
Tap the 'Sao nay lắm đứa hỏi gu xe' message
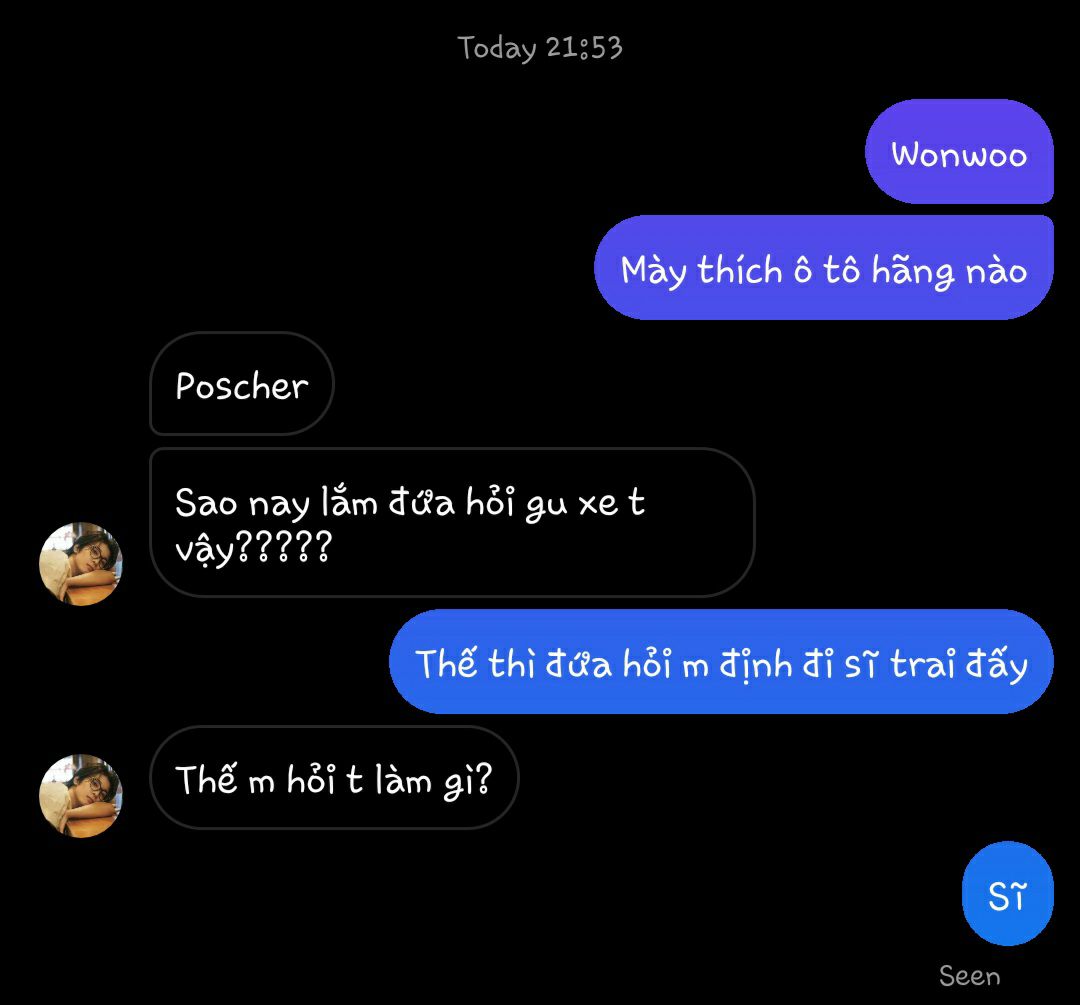pos(452,522)
